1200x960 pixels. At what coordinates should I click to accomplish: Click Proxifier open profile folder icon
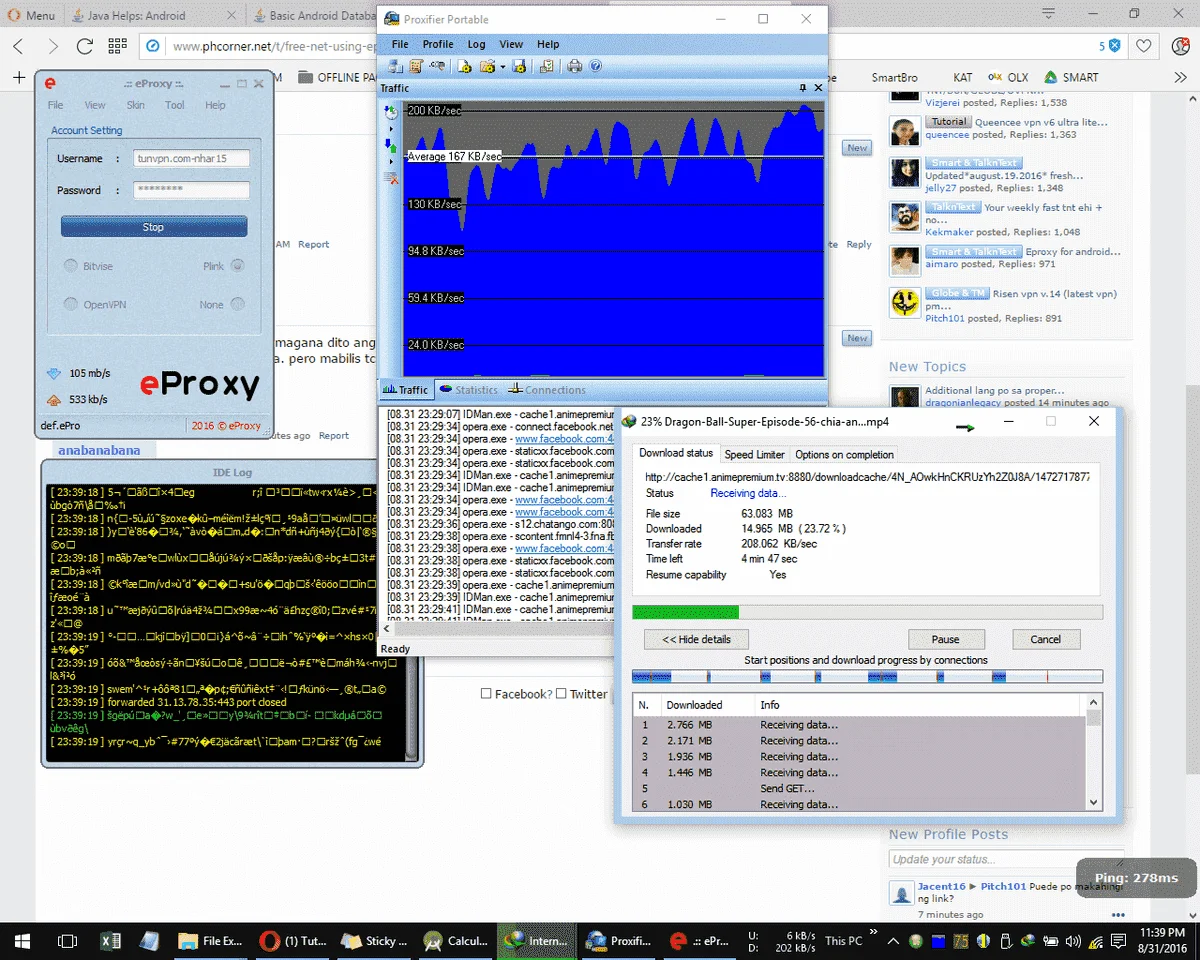(487, 66)
